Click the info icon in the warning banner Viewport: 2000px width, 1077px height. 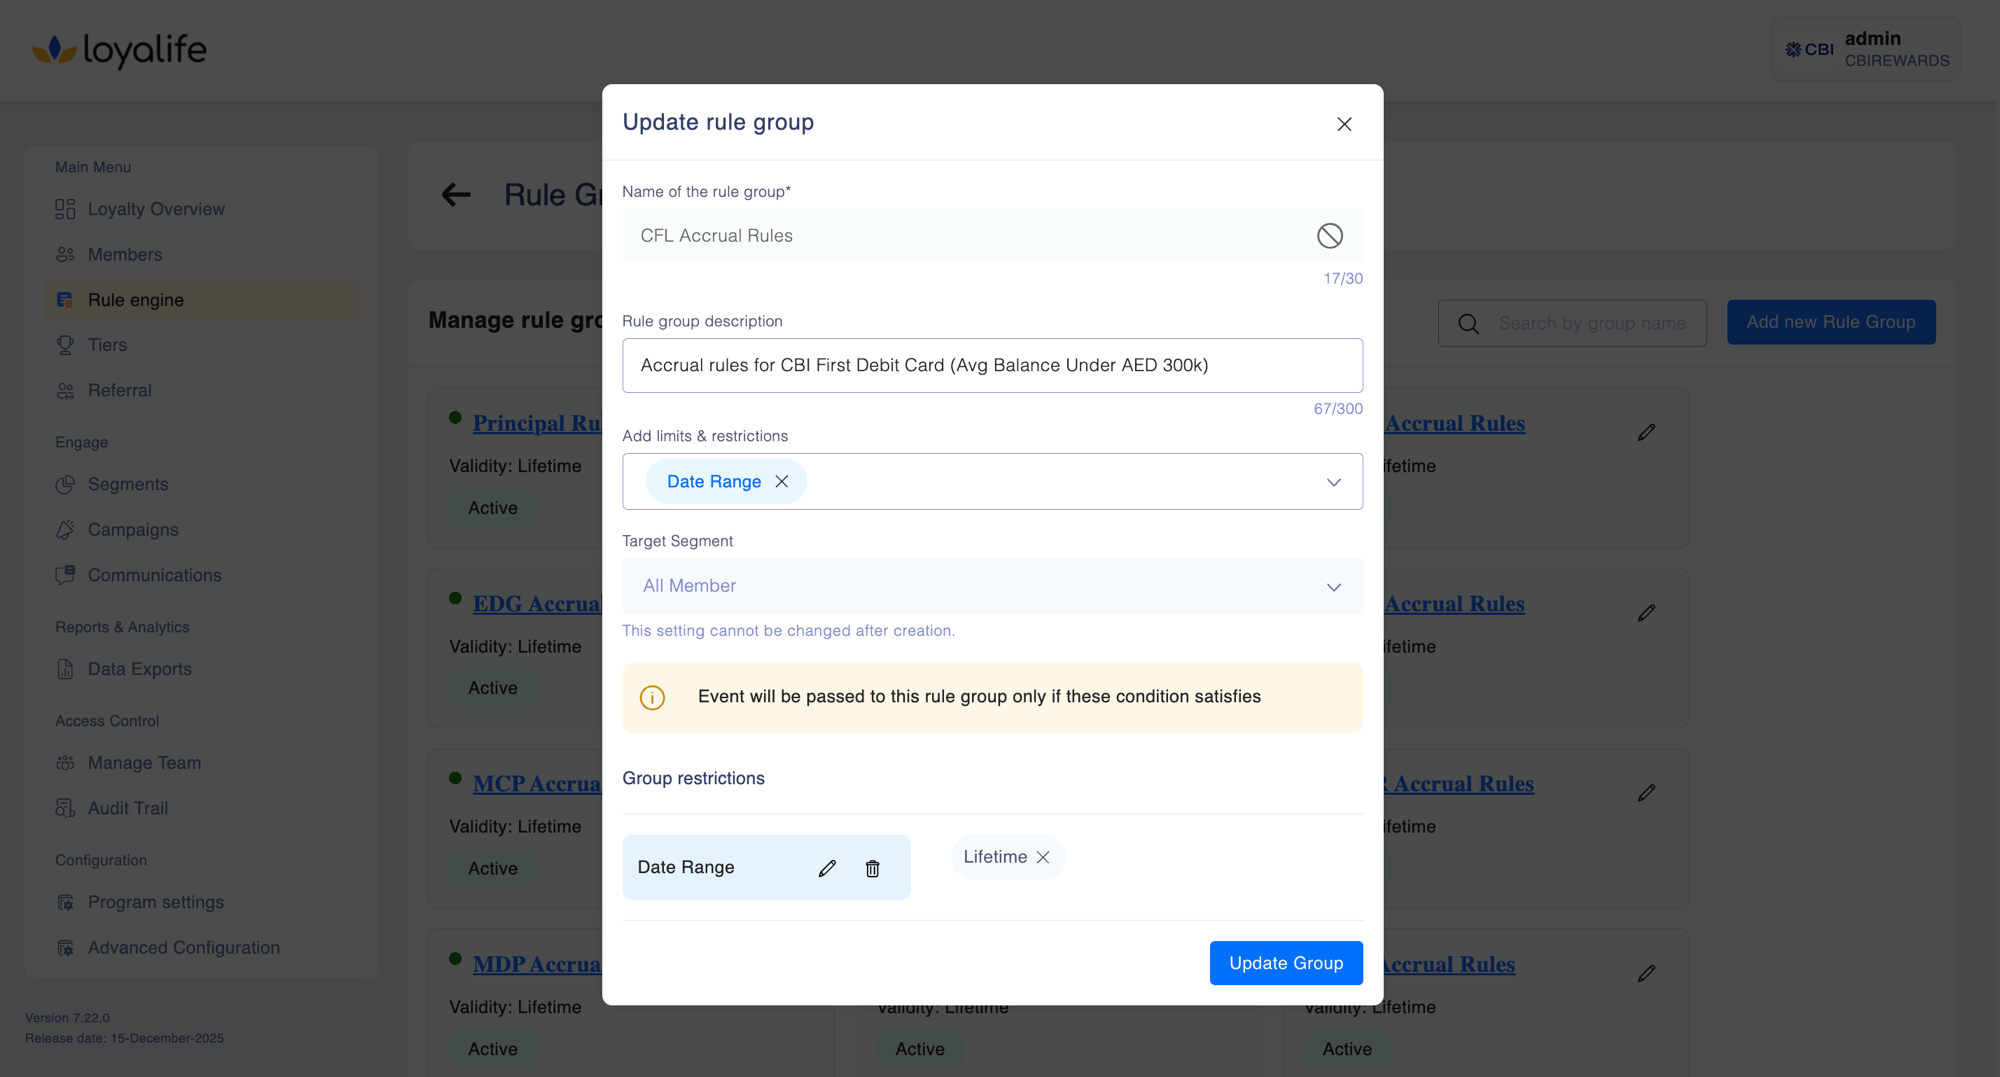coord(652,697)
